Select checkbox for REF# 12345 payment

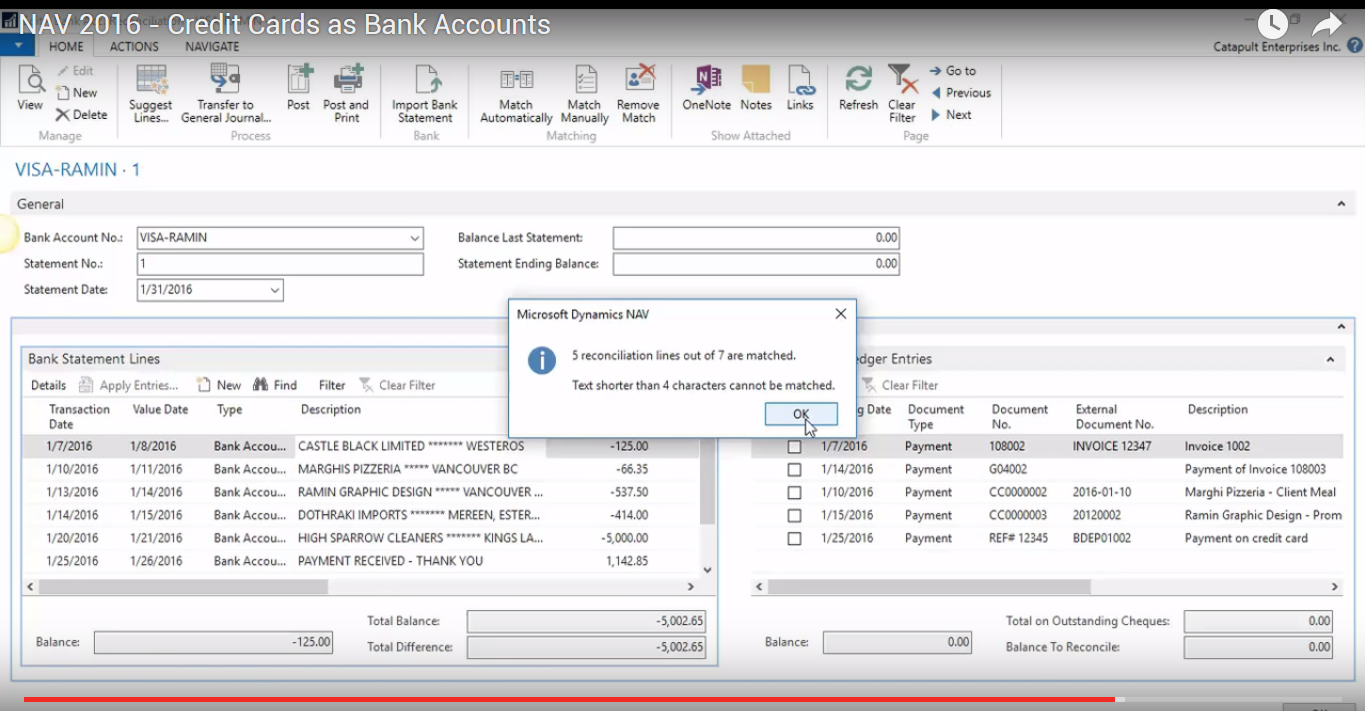[x=794, y=539]
